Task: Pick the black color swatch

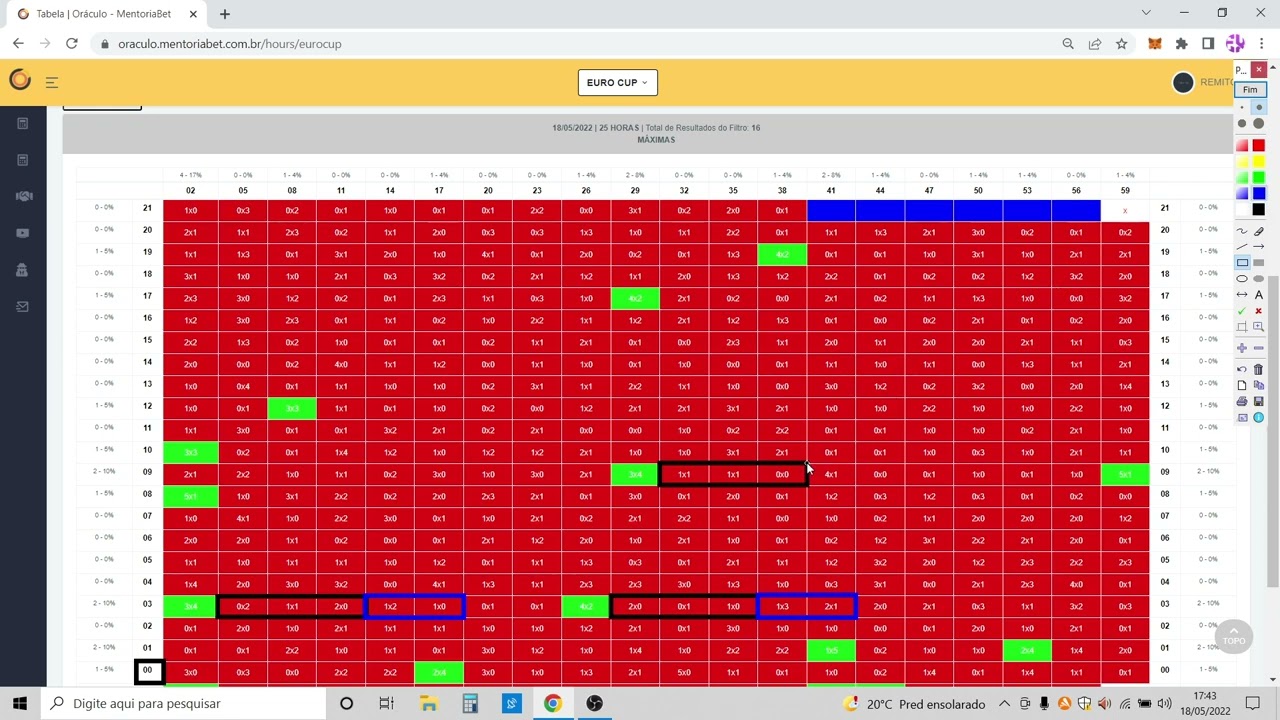Action: pyautogui.click(x=1258, y=209)
